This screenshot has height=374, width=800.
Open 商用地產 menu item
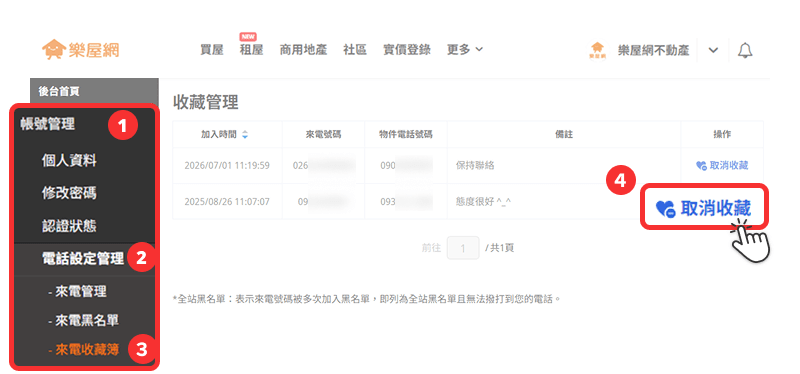coord(304,49)
